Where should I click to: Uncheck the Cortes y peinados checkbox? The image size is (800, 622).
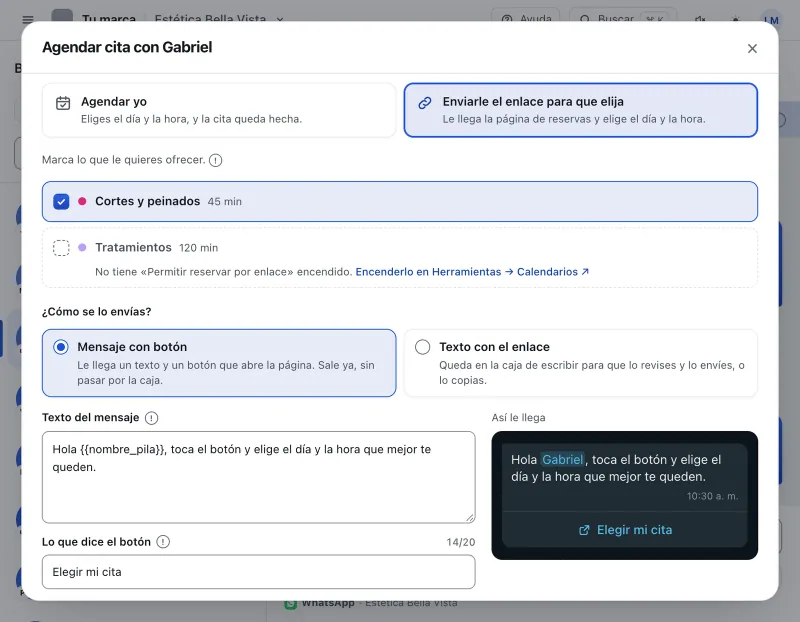(x=61, y=202)
